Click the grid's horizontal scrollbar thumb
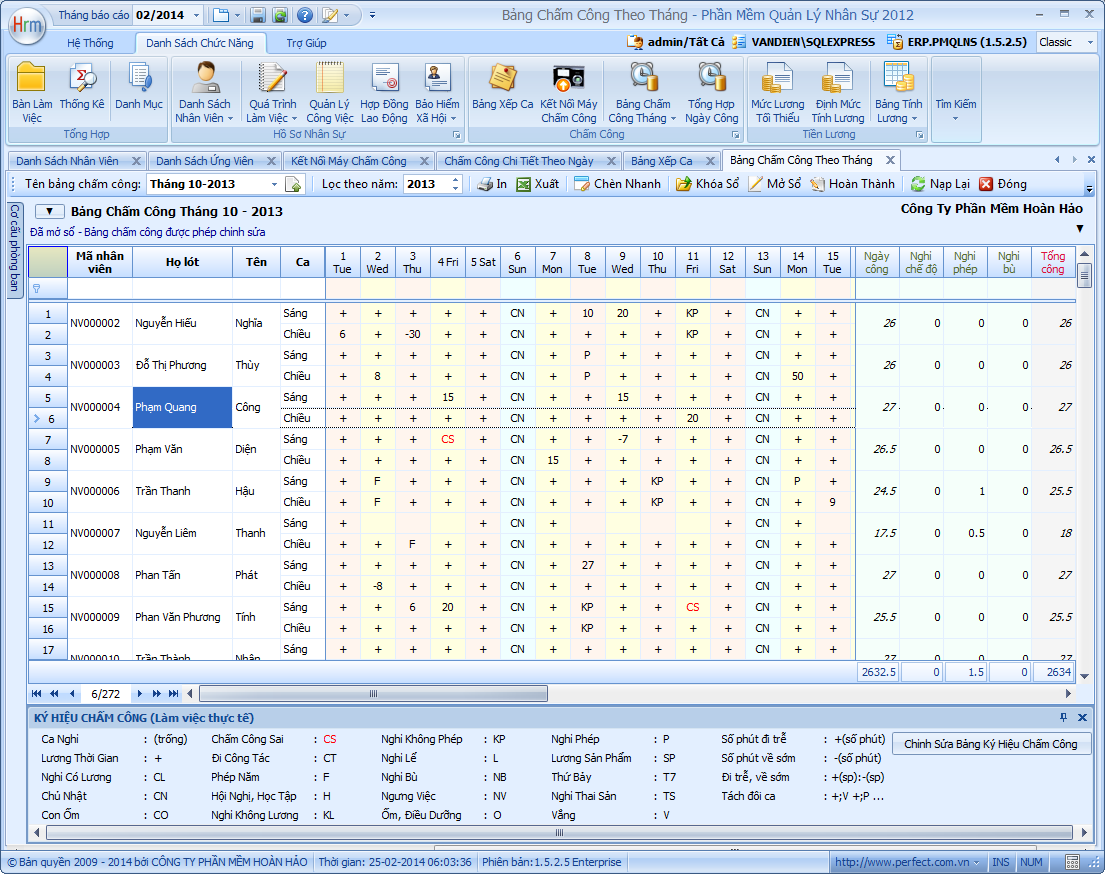The image size is (1105, 874). point(374,694)
